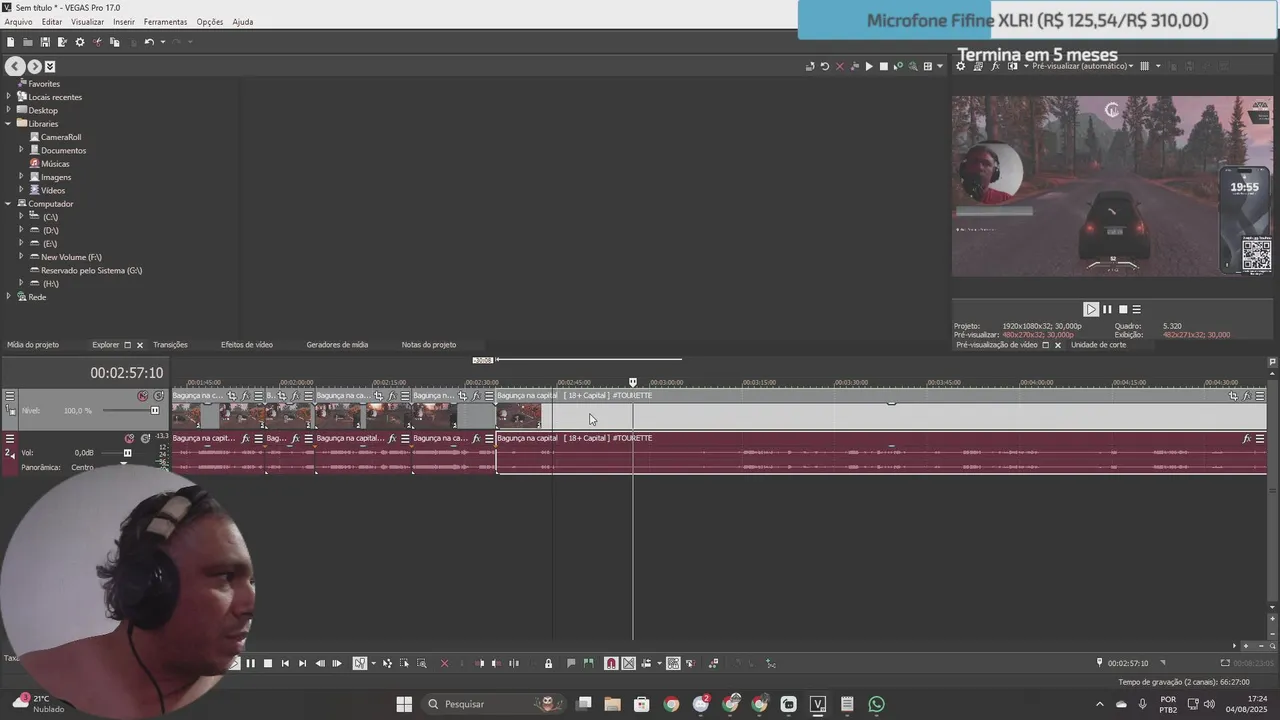
Task: Collapse the Computador tree node
Action: click(9, 204)
